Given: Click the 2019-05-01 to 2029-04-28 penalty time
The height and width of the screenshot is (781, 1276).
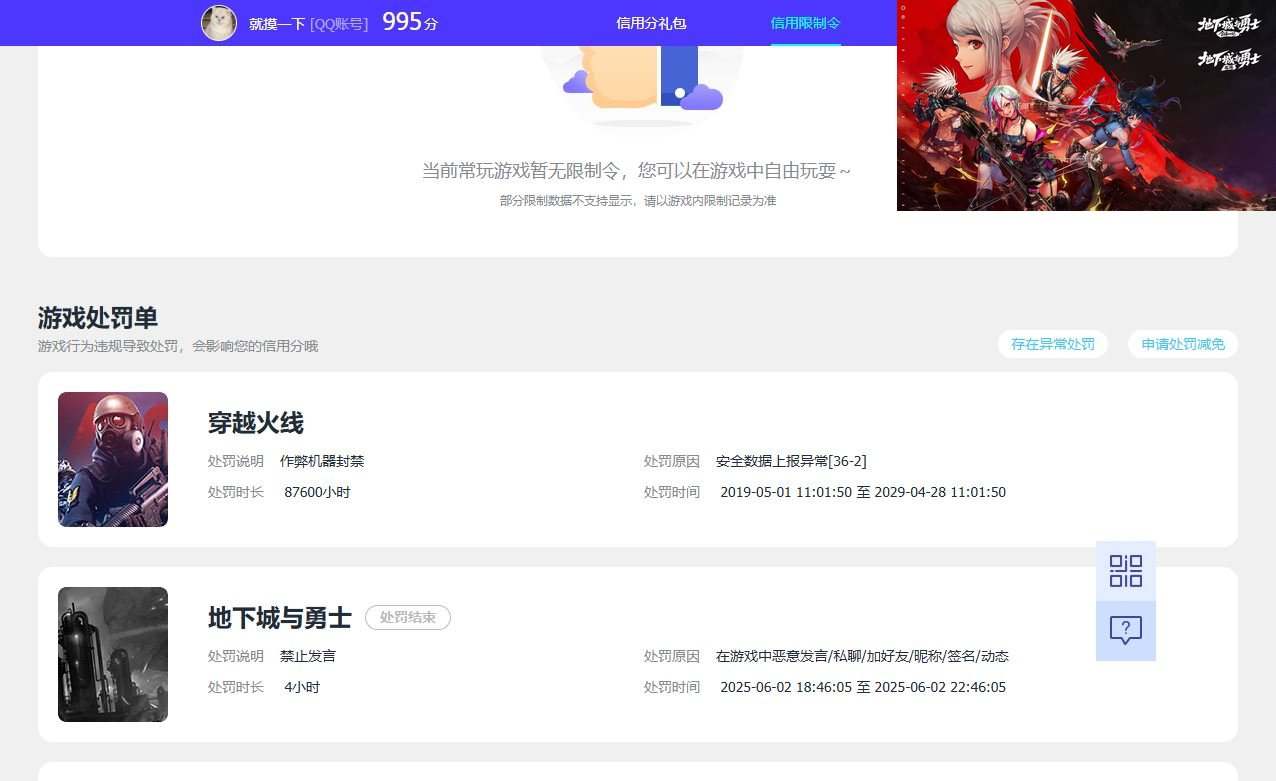Looking at the screenshot, I should pyautogui.click(x=863, y=492).
